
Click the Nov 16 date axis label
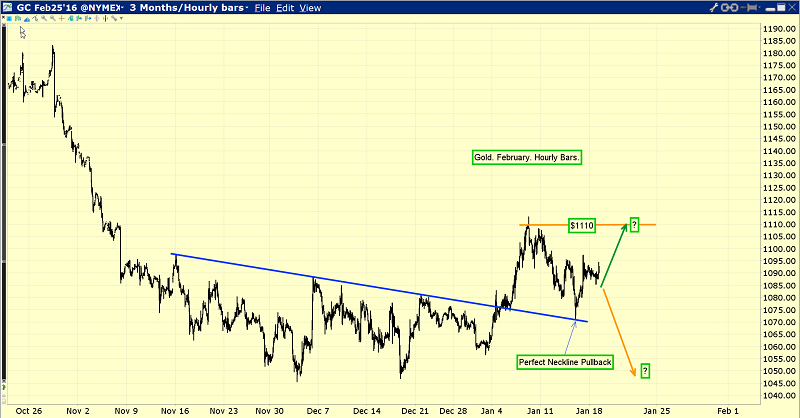click(175, 411)
